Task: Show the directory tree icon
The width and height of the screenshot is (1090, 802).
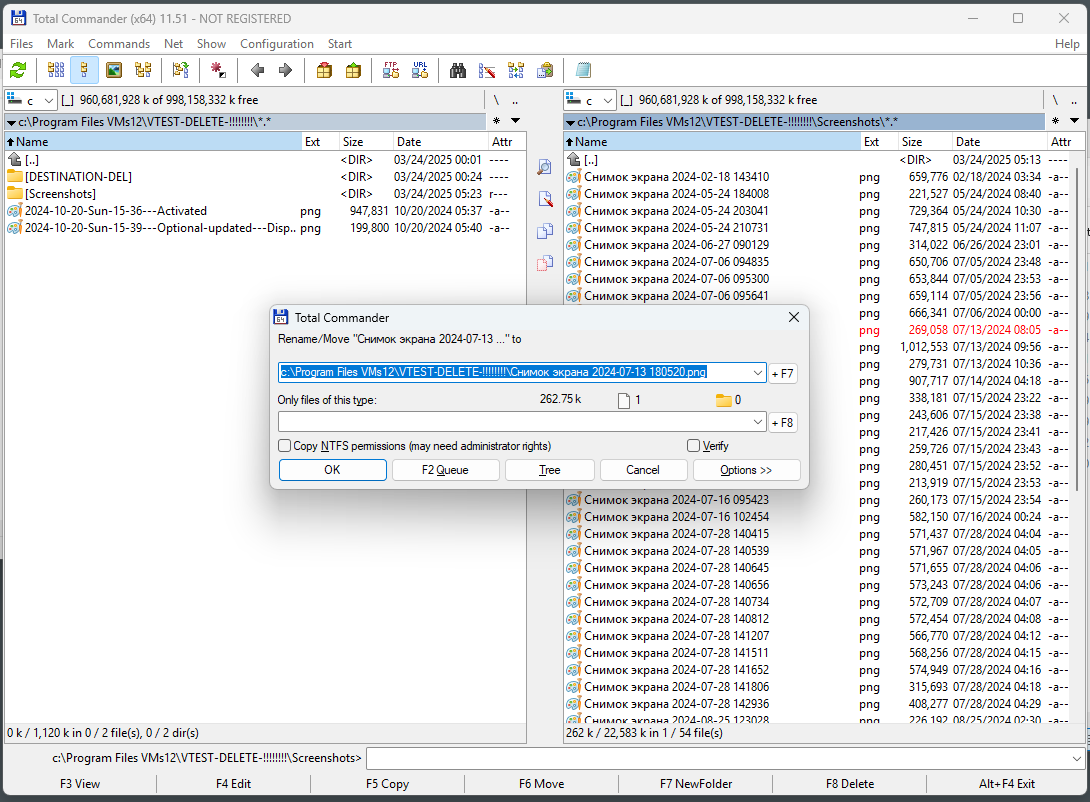Action: 143,70
